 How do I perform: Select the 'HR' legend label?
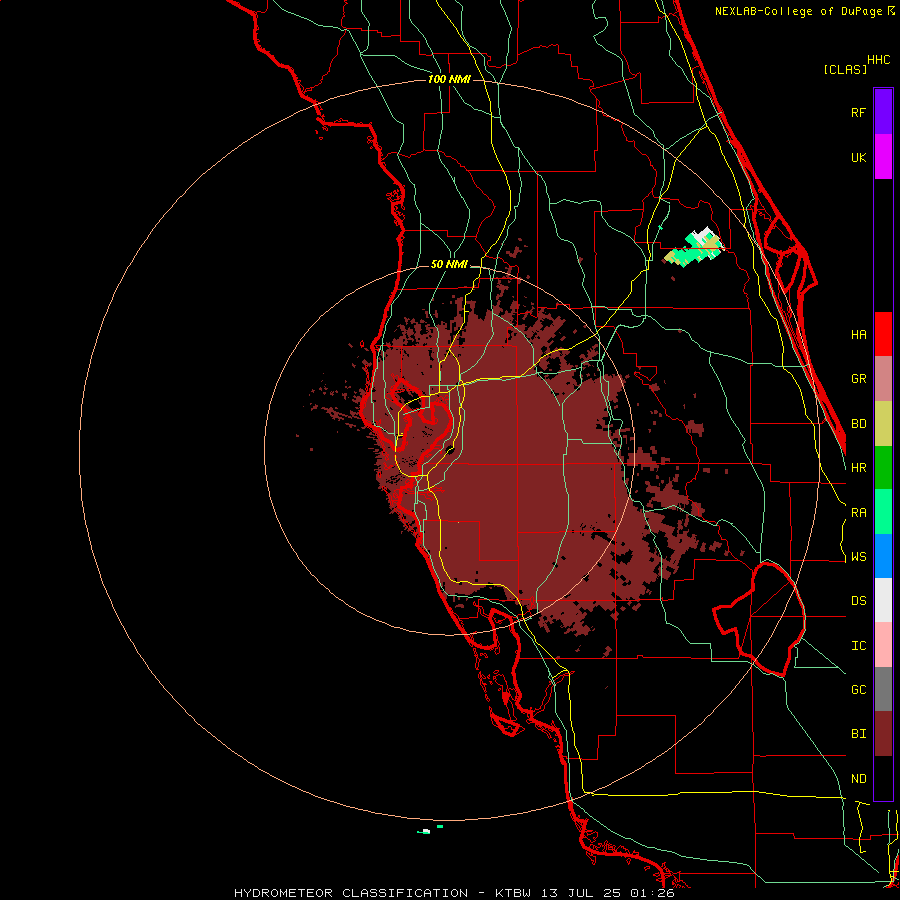tap(858, 468)
